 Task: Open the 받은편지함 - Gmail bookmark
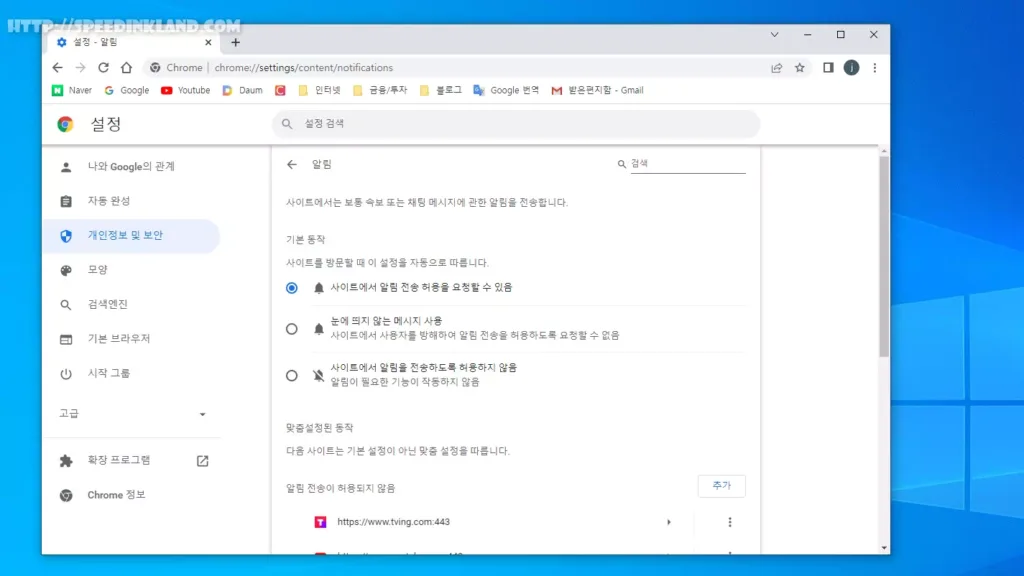(x=598, y=90)
